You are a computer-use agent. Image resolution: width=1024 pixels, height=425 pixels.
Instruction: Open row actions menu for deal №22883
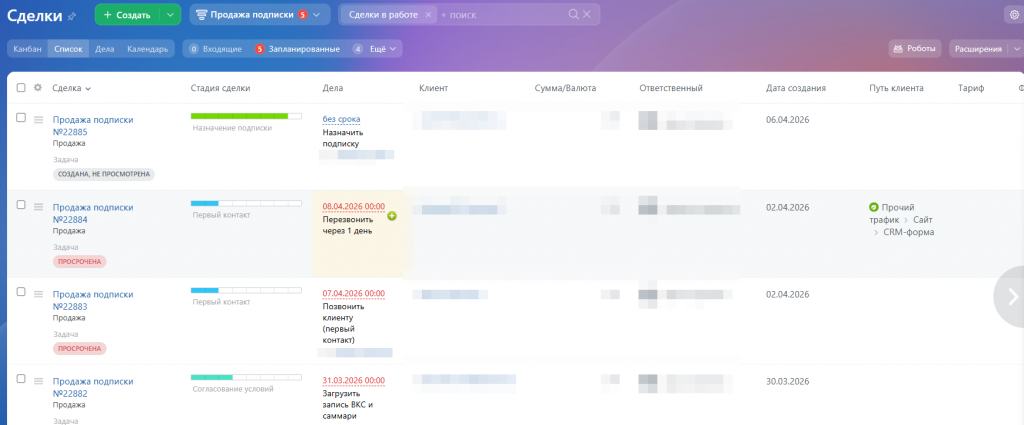click(39, 294)
